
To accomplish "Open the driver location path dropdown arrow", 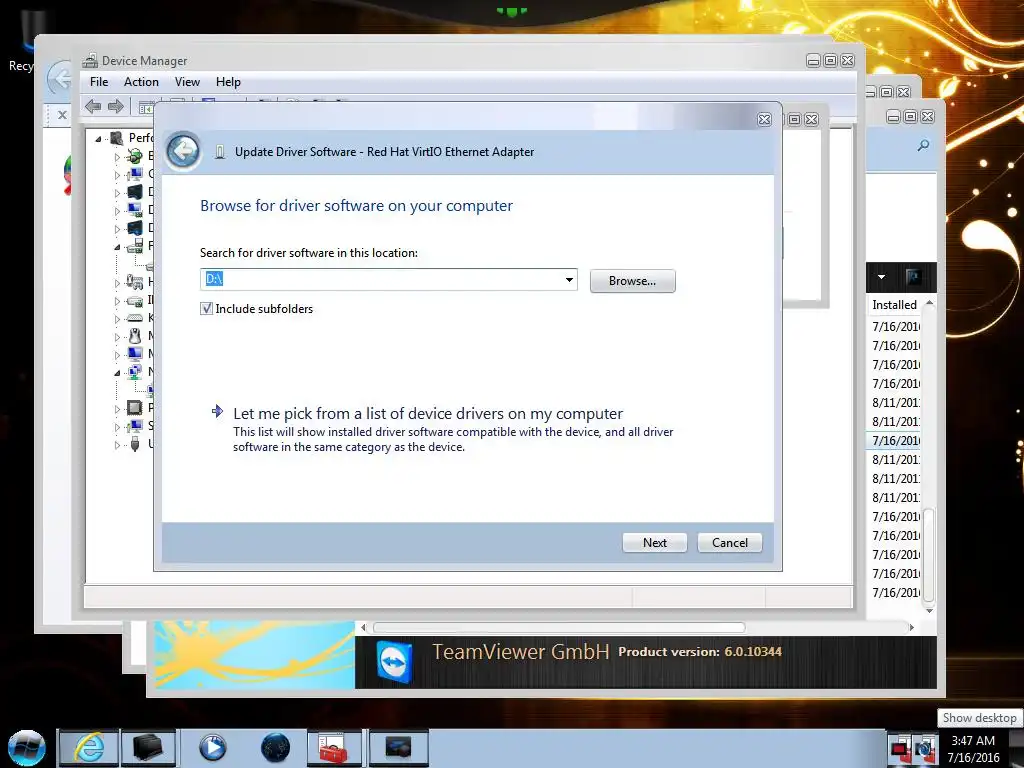I will pos(569,280).
